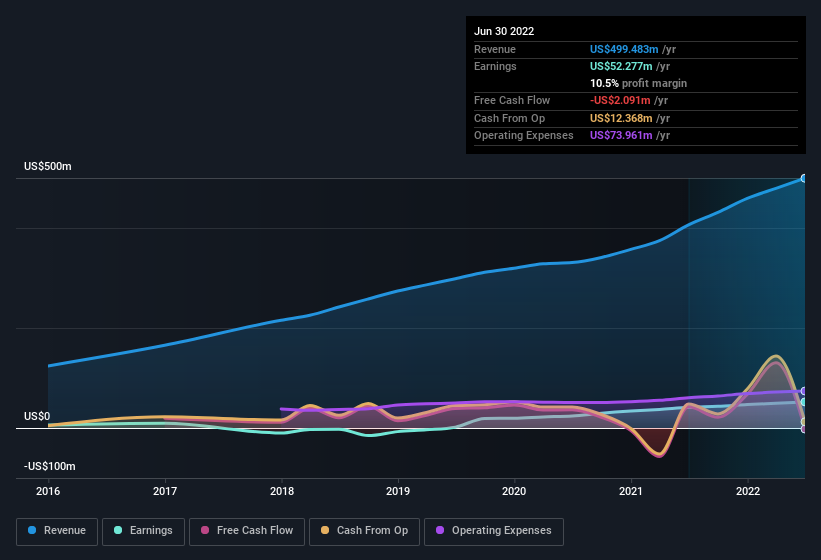Click the US$499.483m revenue value
This screenshot has height=560, width=821.
tap(624, 49)
